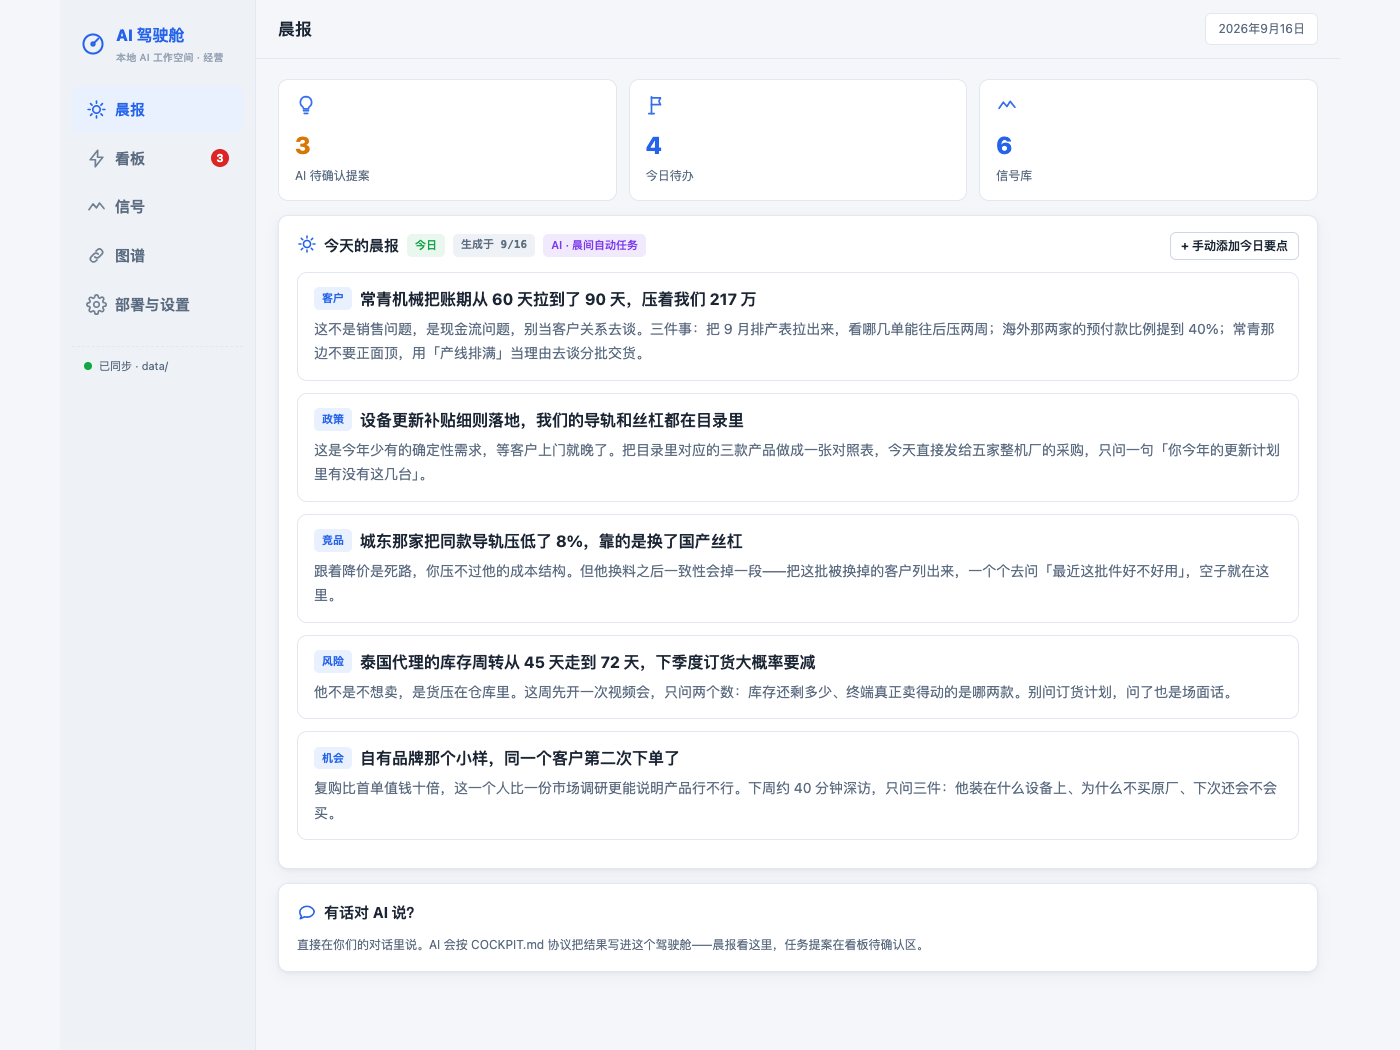Click the AI · 晨间自动任务 tag
This screenshot has height=1050, width=1400.
click(594, 245)
